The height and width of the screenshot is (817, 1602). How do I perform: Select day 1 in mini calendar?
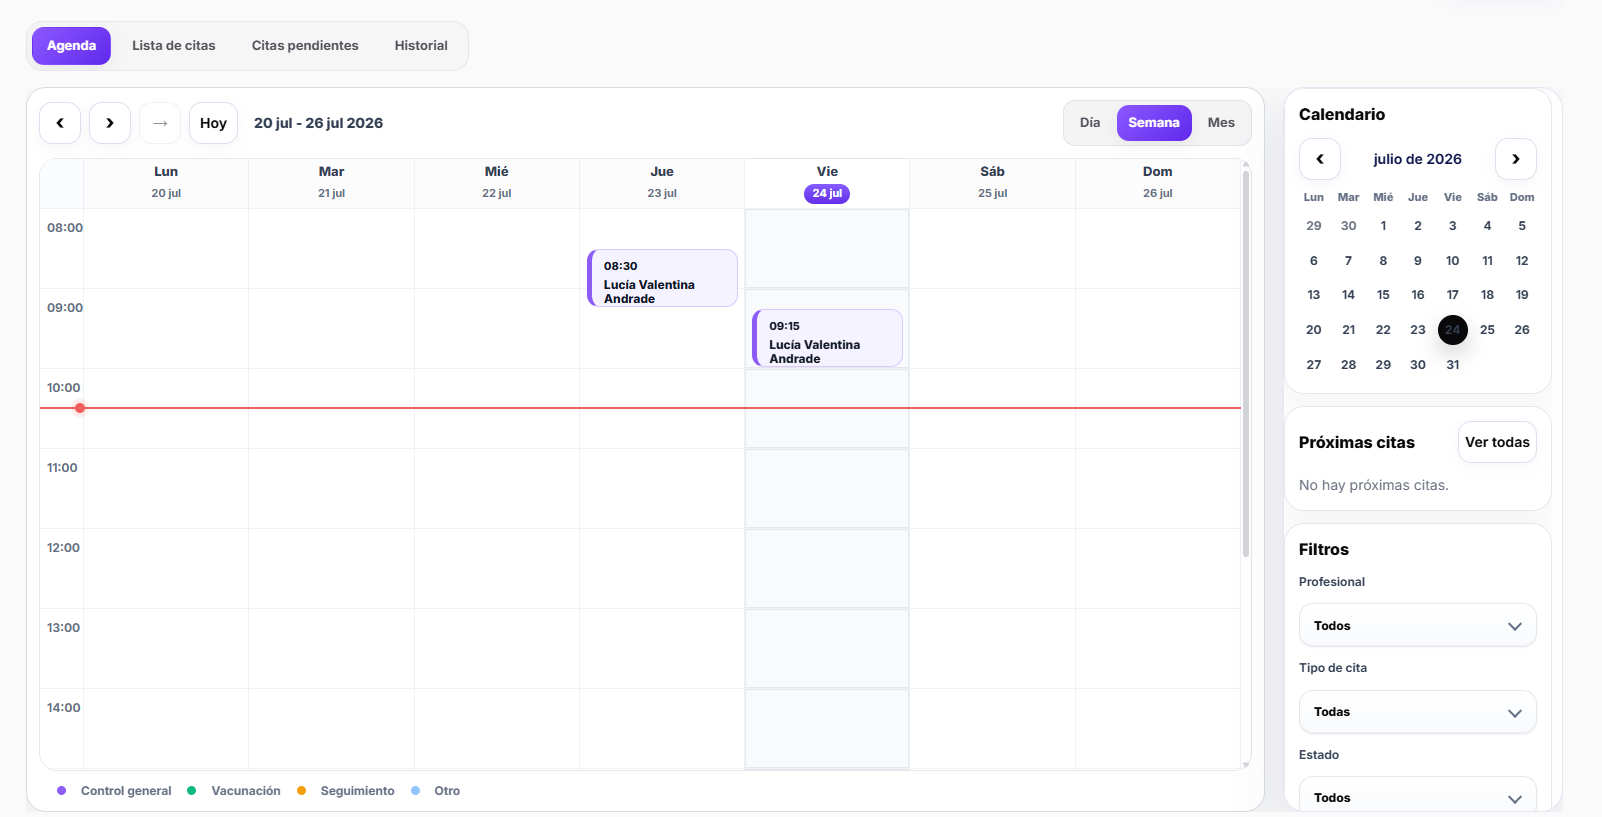(x=1383, y=226)
